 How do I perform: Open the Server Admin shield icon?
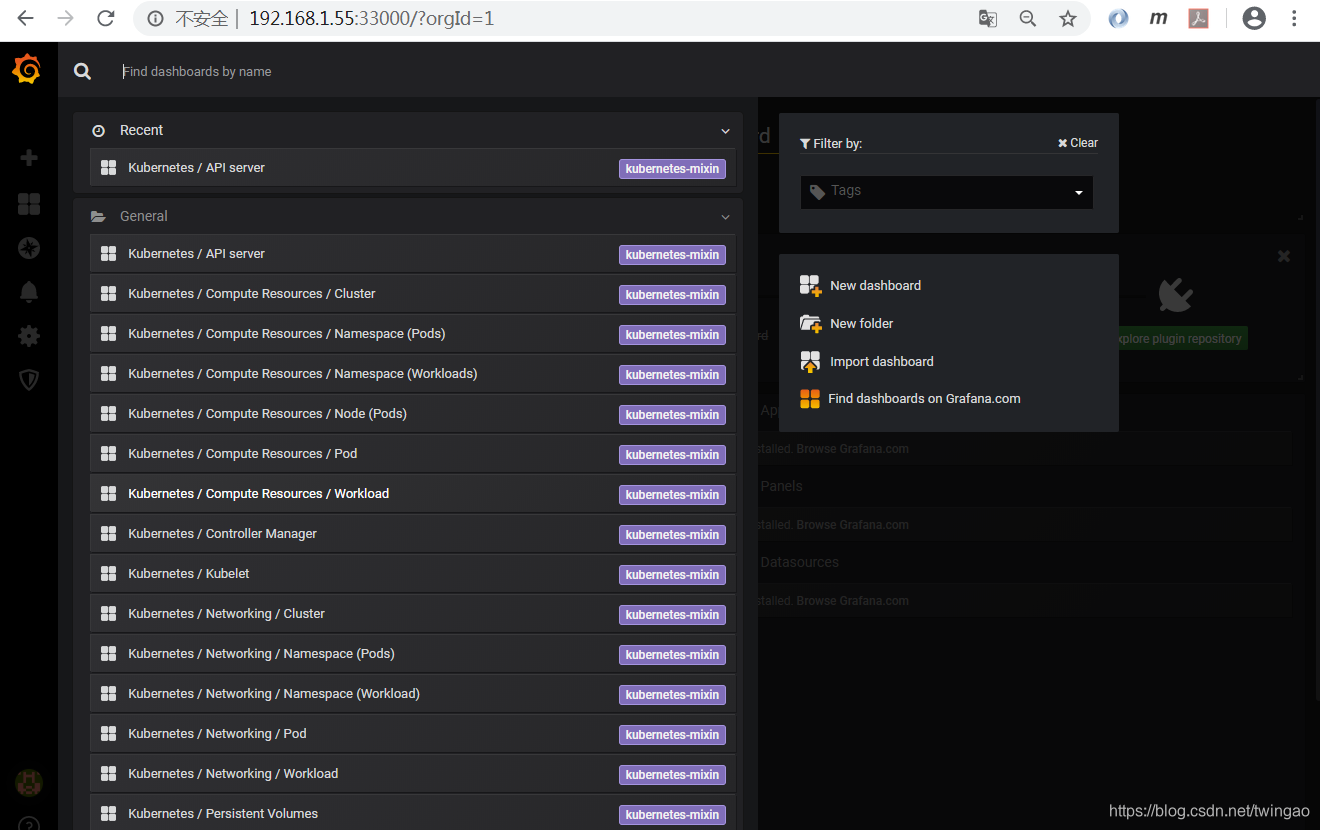click(29, 379)
